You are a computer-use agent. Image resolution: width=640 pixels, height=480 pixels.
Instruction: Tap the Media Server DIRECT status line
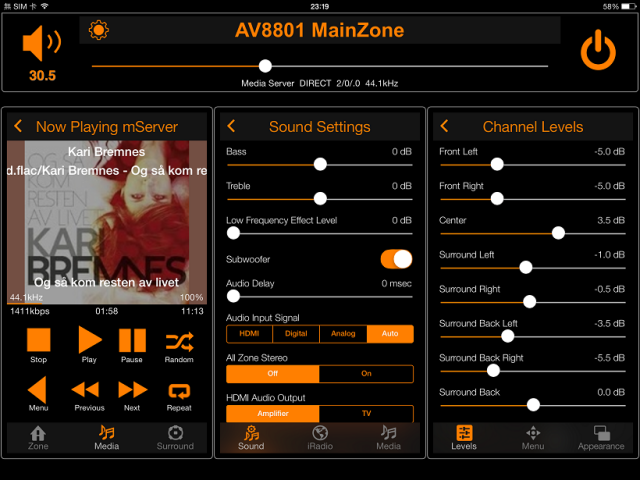tap(320, 83)
